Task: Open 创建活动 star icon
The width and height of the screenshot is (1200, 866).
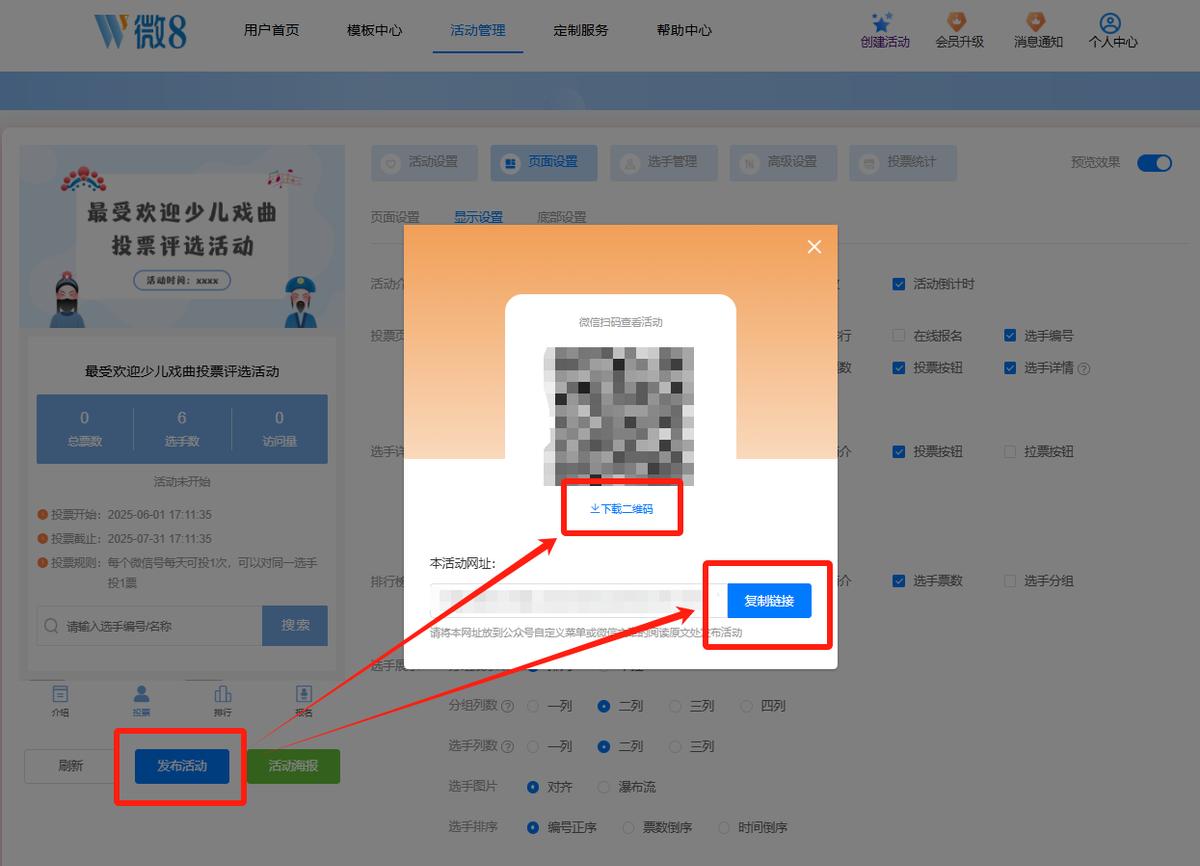Action: [882, 22]
